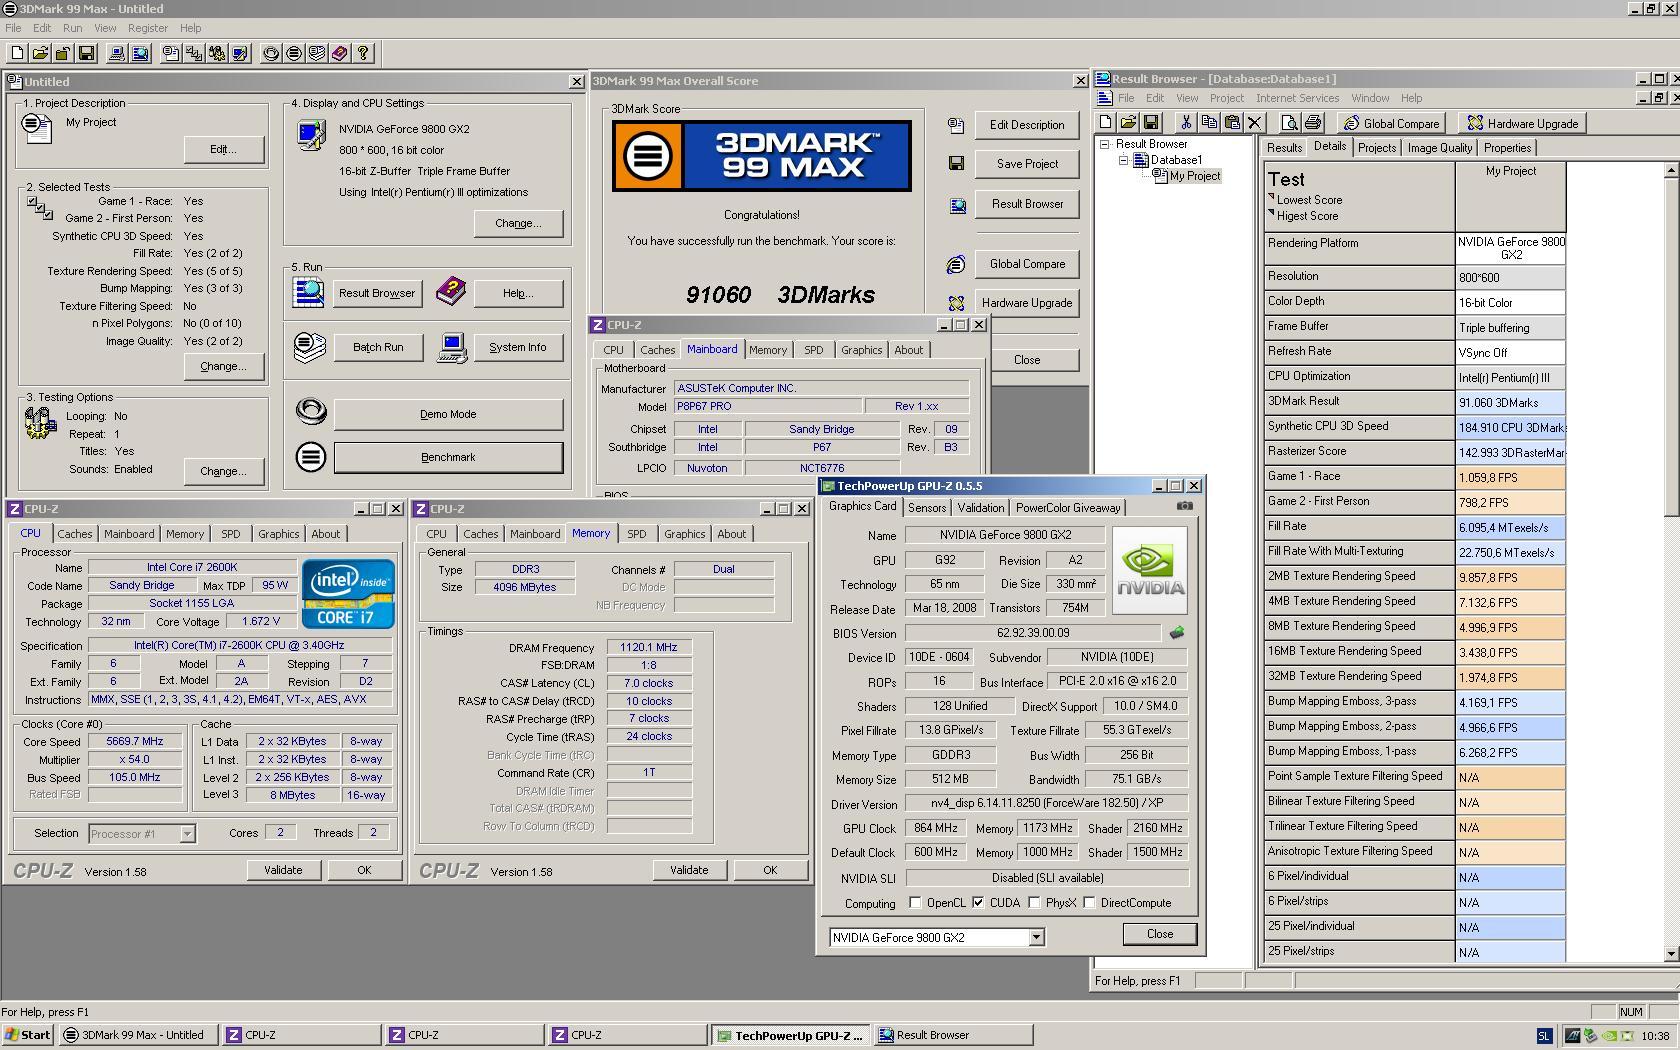Click Windows Start button

pyautogui.click(x=28, y=1035)
